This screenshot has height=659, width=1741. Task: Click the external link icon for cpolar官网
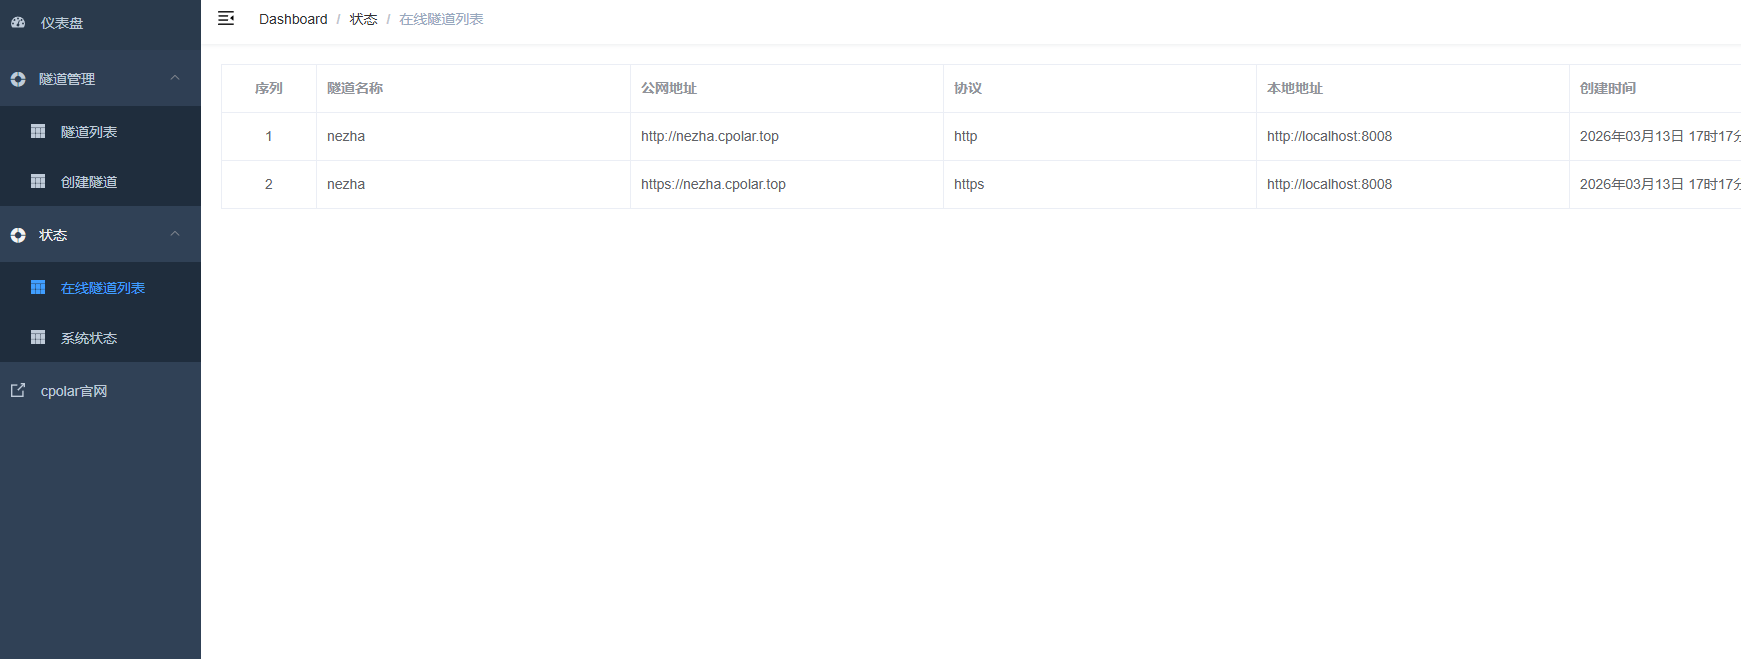click(18, 390)
